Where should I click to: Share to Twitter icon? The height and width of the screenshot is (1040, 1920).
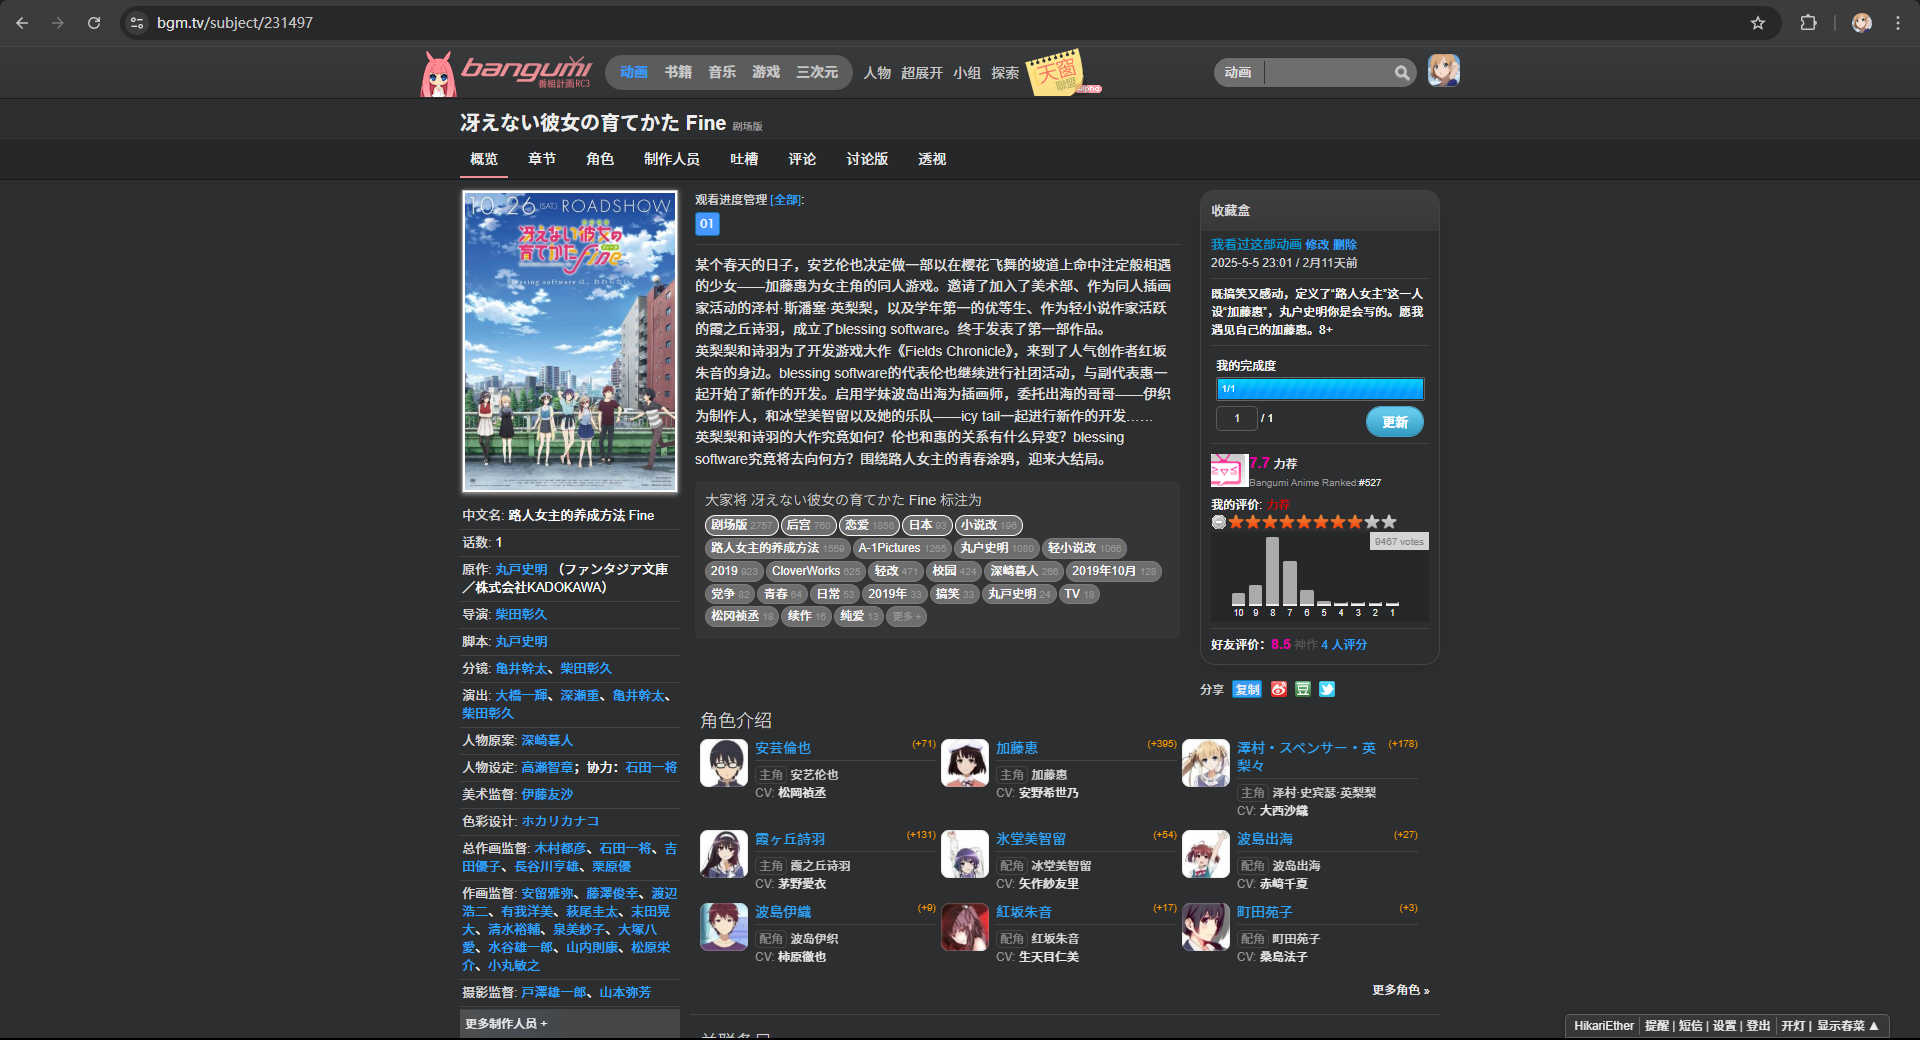1327,689
